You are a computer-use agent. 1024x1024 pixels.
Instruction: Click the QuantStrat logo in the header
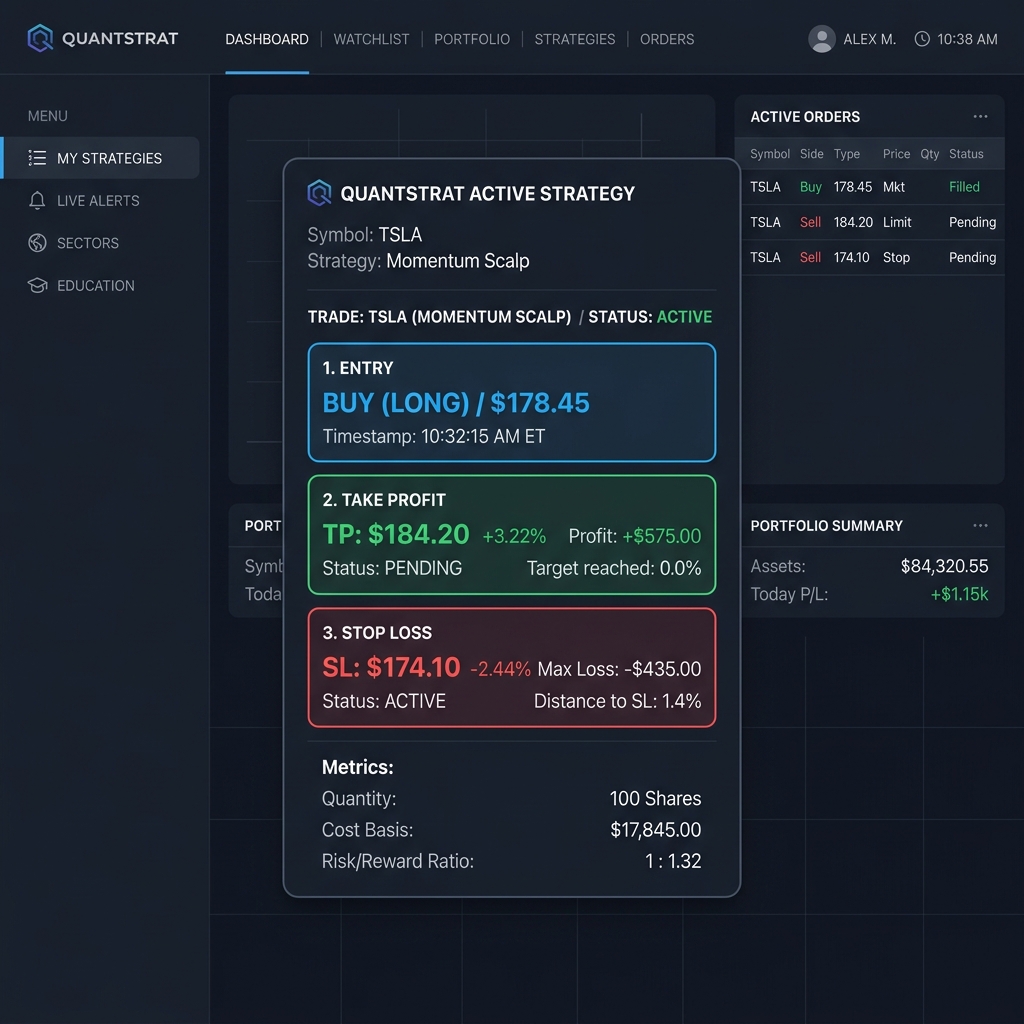click(x=103, y=39)
